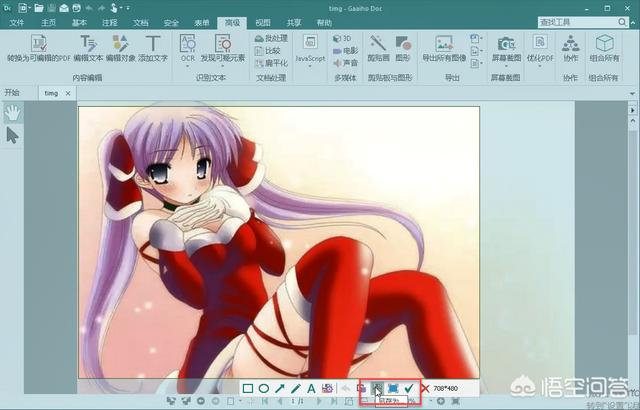Open folder icon in quick access toolbar
This screenshot has height=410, width=640.
(x=38, y=8)
